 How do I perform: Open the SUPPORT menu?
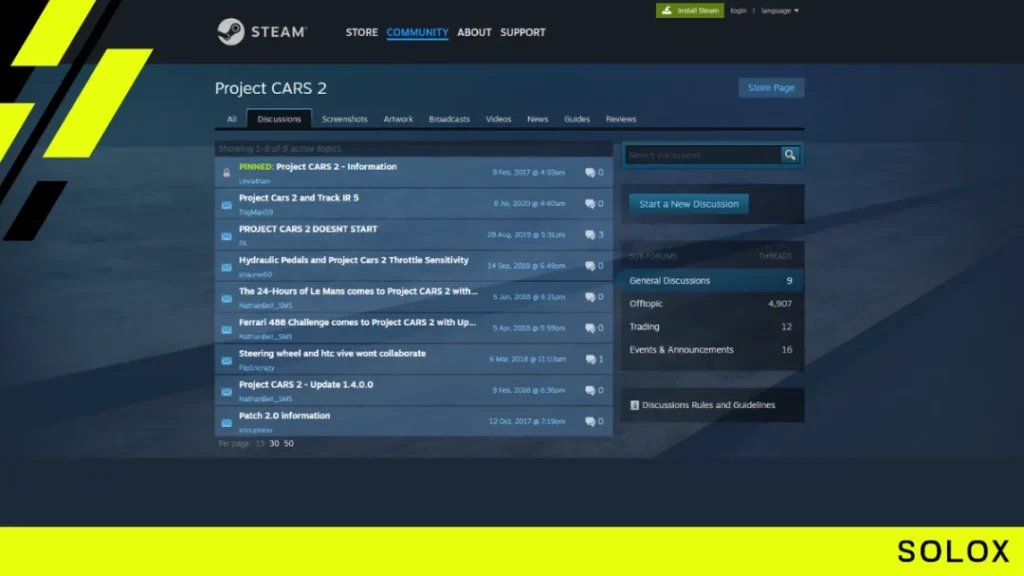[x=522, y=32]
